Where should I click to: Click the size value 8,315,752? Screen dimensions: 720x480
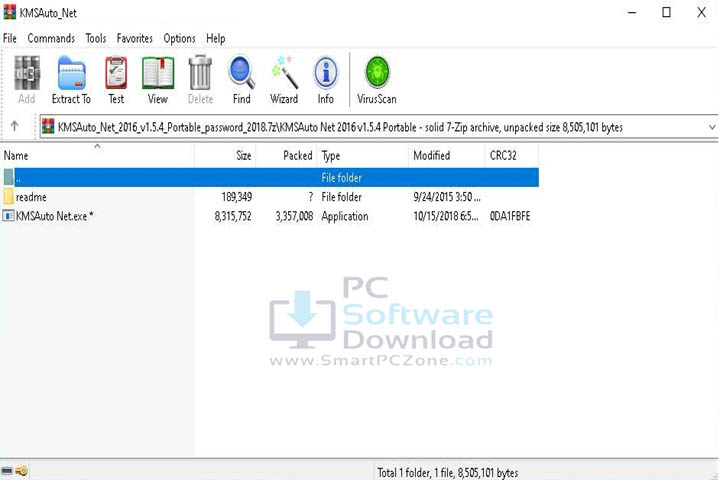tap(233, 216)
